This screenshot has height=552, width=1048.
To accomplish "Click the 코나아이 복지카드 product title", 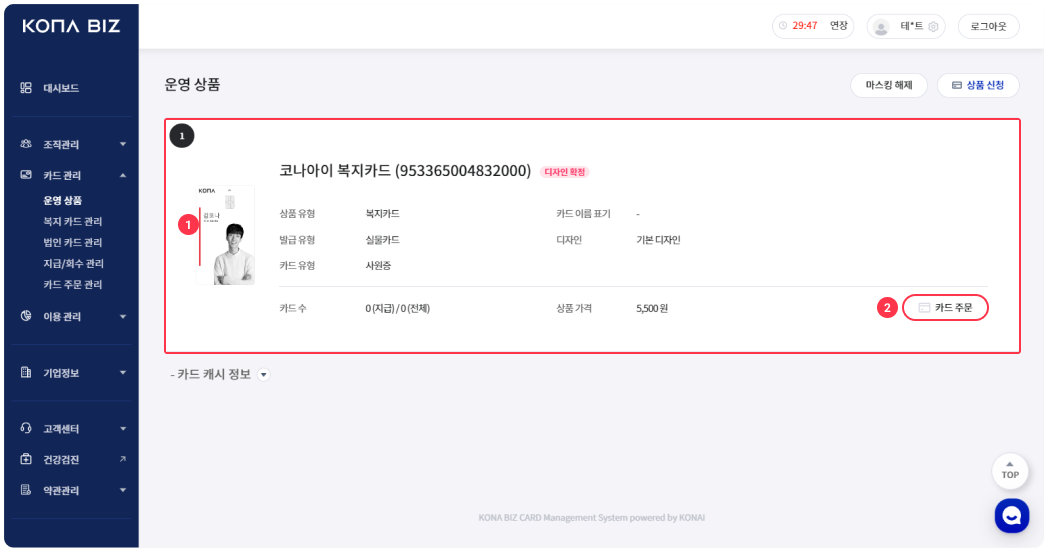I will tap(405, 170).
